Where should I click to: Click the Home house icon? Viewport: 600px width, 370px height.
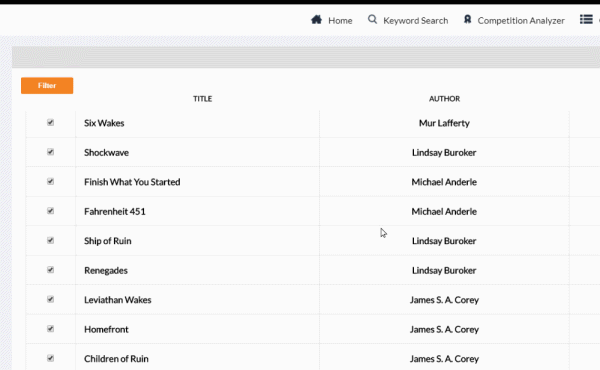[x=316, y=20]
